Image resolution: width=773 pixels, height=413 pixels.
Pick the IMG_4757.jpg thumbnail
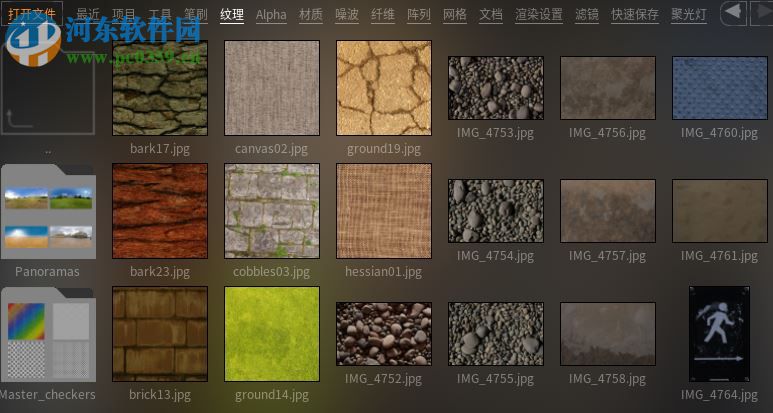608,211
